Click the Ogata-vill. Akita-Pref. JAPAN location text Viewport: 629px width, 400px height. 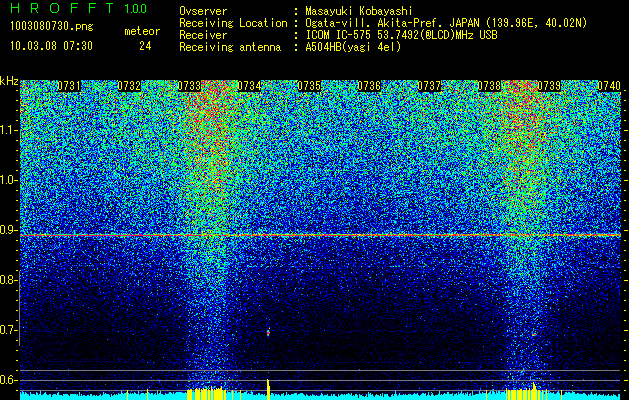tap(446, 23)
